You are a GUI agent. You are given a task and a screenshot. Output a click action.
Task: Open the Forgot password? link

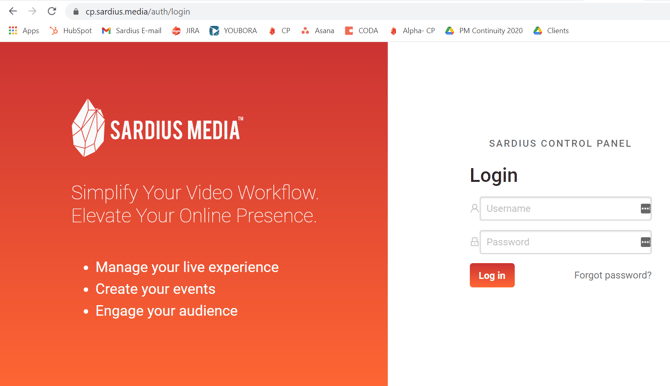click(x=613, y=275)
